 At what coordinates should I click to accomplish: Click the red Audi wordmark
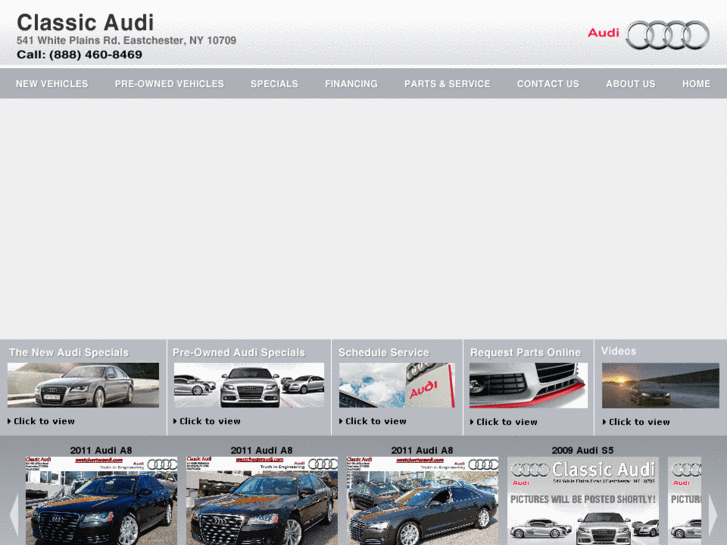(603, 33)
